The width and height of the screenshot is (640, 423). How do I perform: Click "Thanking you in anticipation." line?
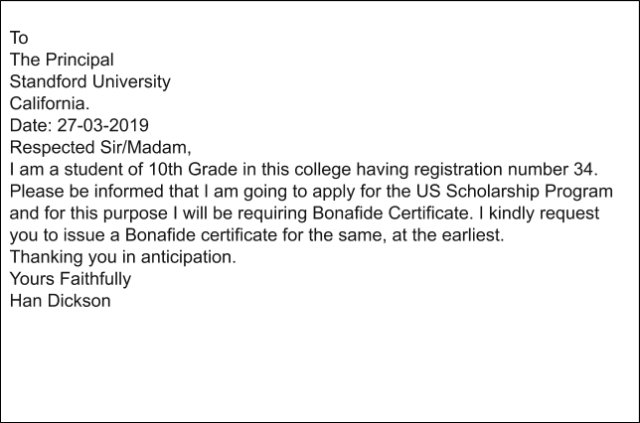(x=123, y=257)
